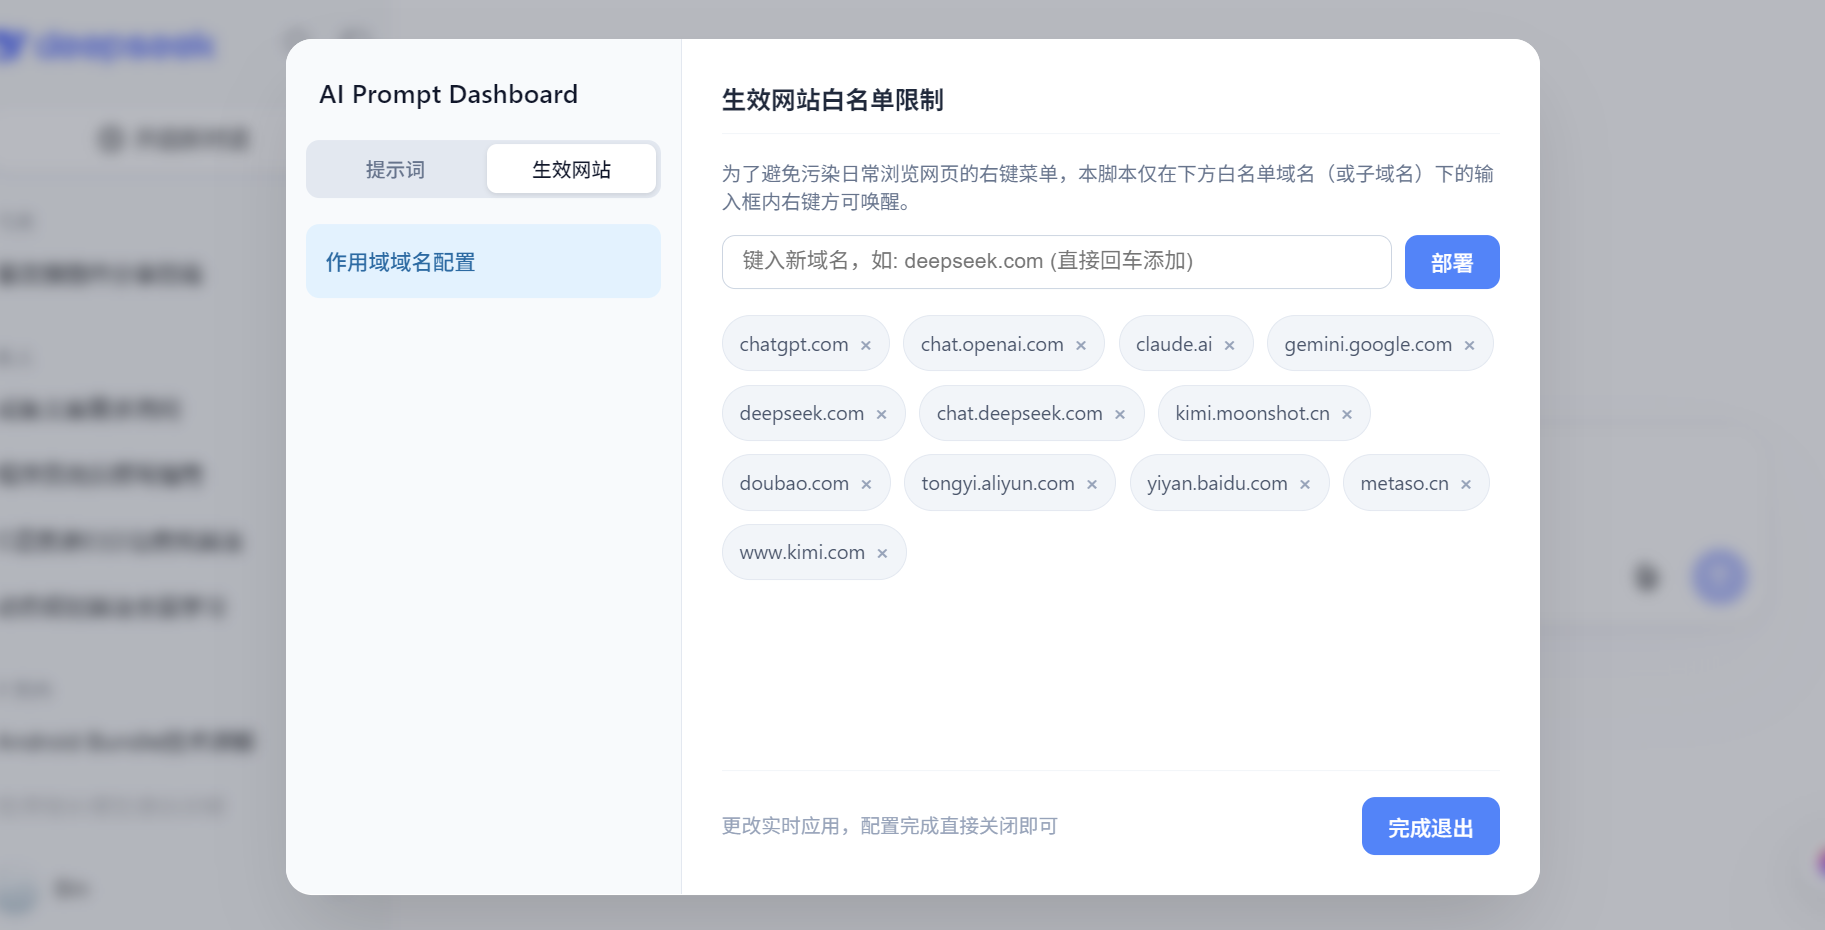Screen dimensions: 1825x930
Task: Remove doubao.com from the whitelist
Action: pyautogui.click(x=866, y=485)
